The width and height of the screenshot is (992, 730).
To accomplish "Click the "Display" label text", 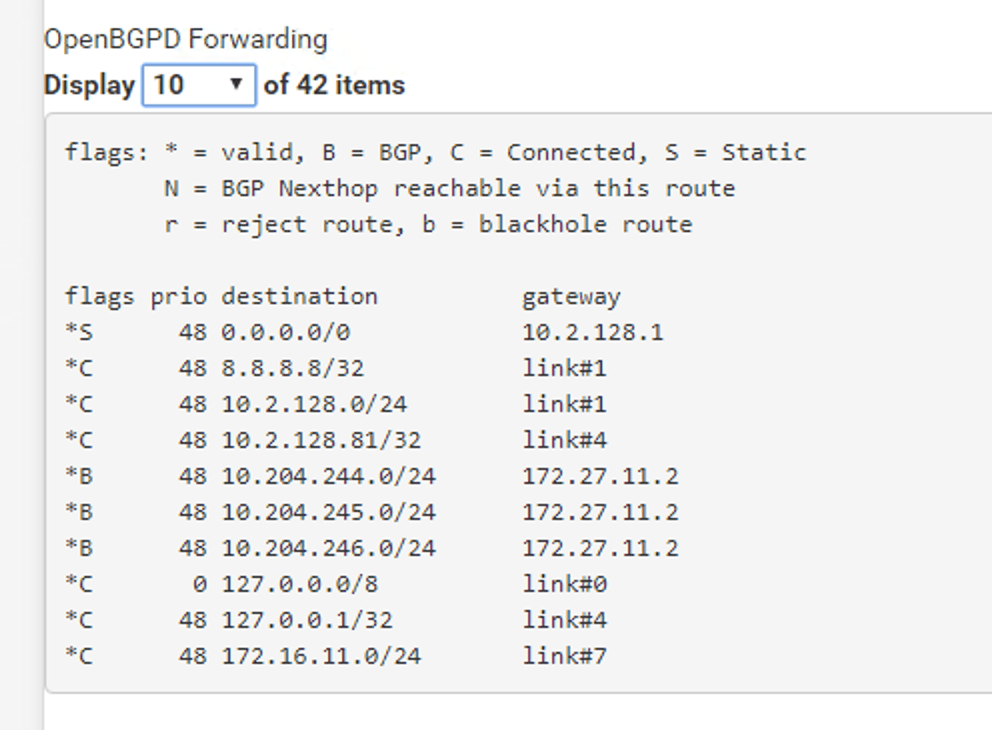I will [89, 85].
